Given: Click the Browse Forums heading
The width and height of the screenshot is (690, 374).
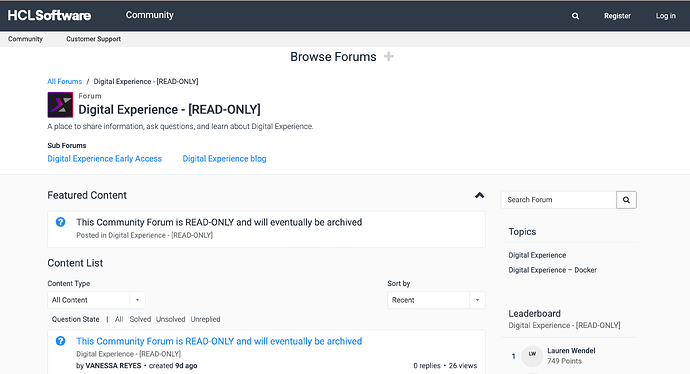Looking at the screenshot, I should pyautogui.click(x=333, y=57).
